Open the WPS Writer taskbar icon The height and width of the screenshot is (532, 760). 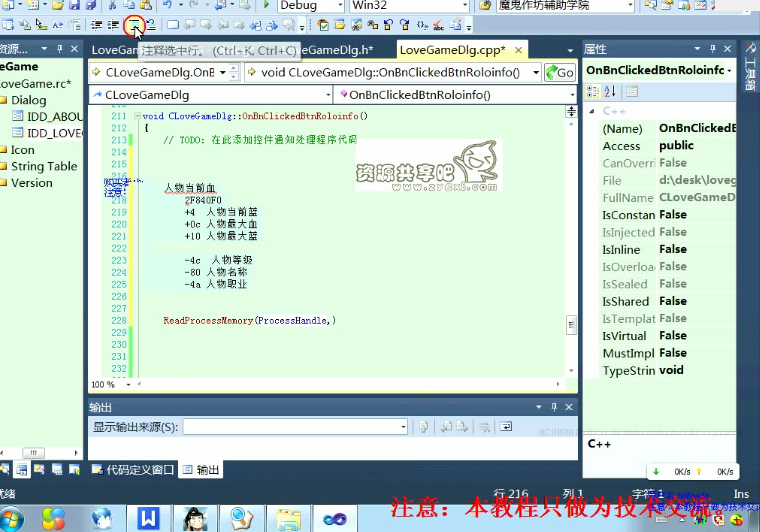tap(148, 519)
